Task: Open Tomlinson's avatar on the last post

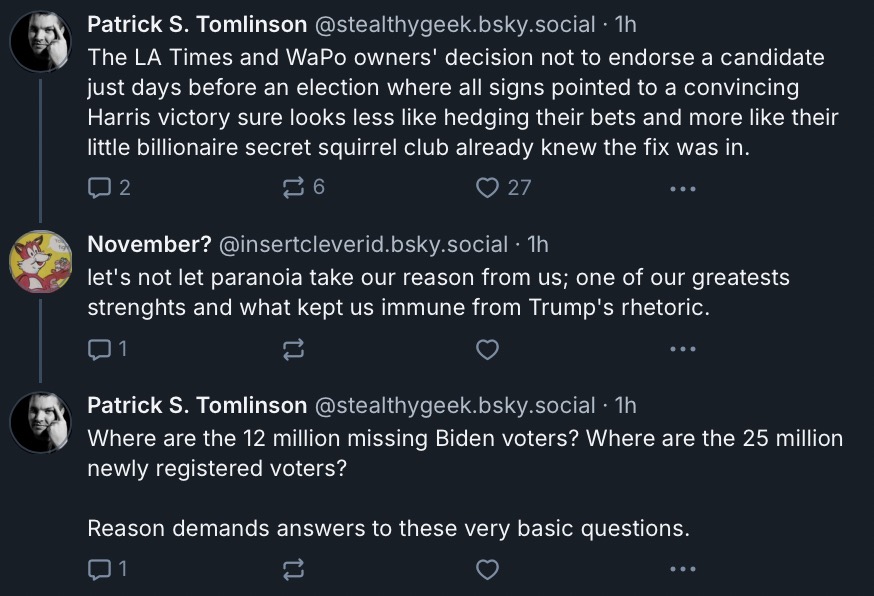Action: [x=41, y=422]
